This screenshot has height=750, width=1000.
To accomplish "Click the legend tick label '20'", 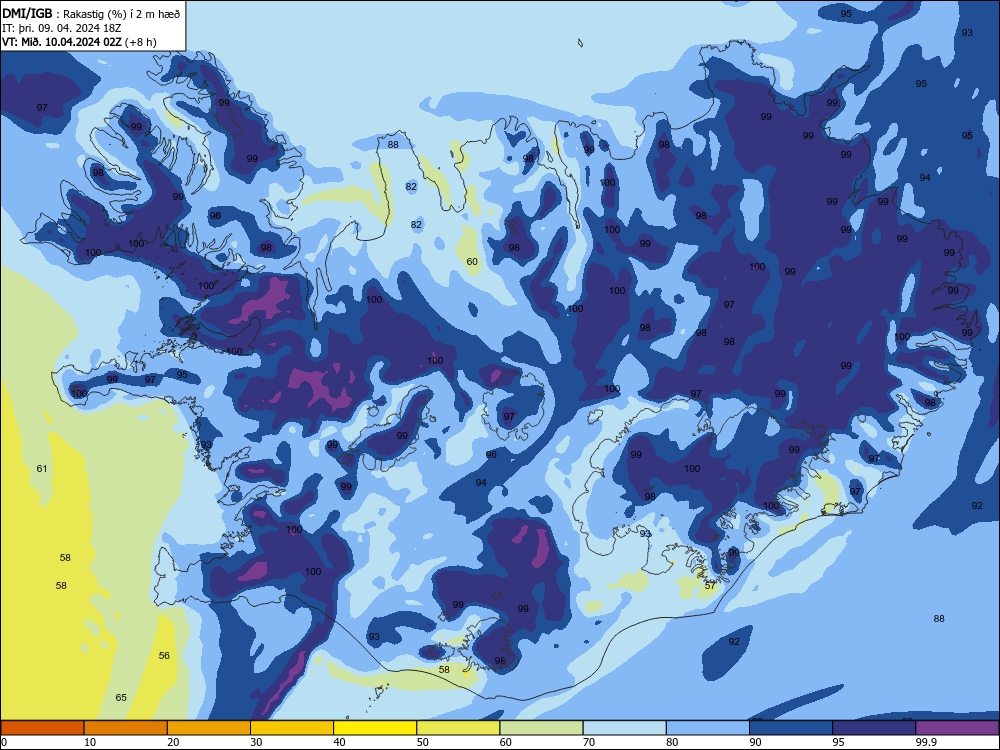I will pyautogui.click(x=173, y=742).
